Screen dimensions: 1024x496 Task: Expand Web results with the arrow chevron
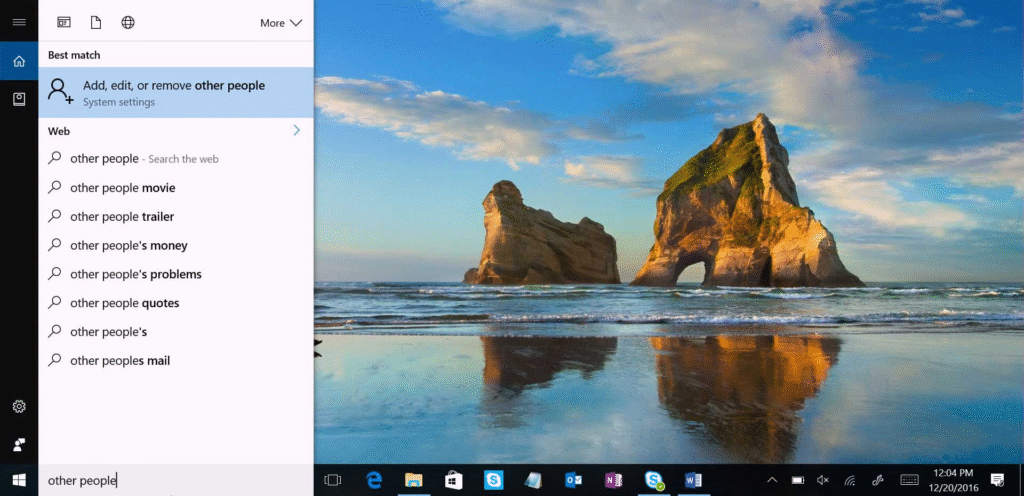coord(296,131)
